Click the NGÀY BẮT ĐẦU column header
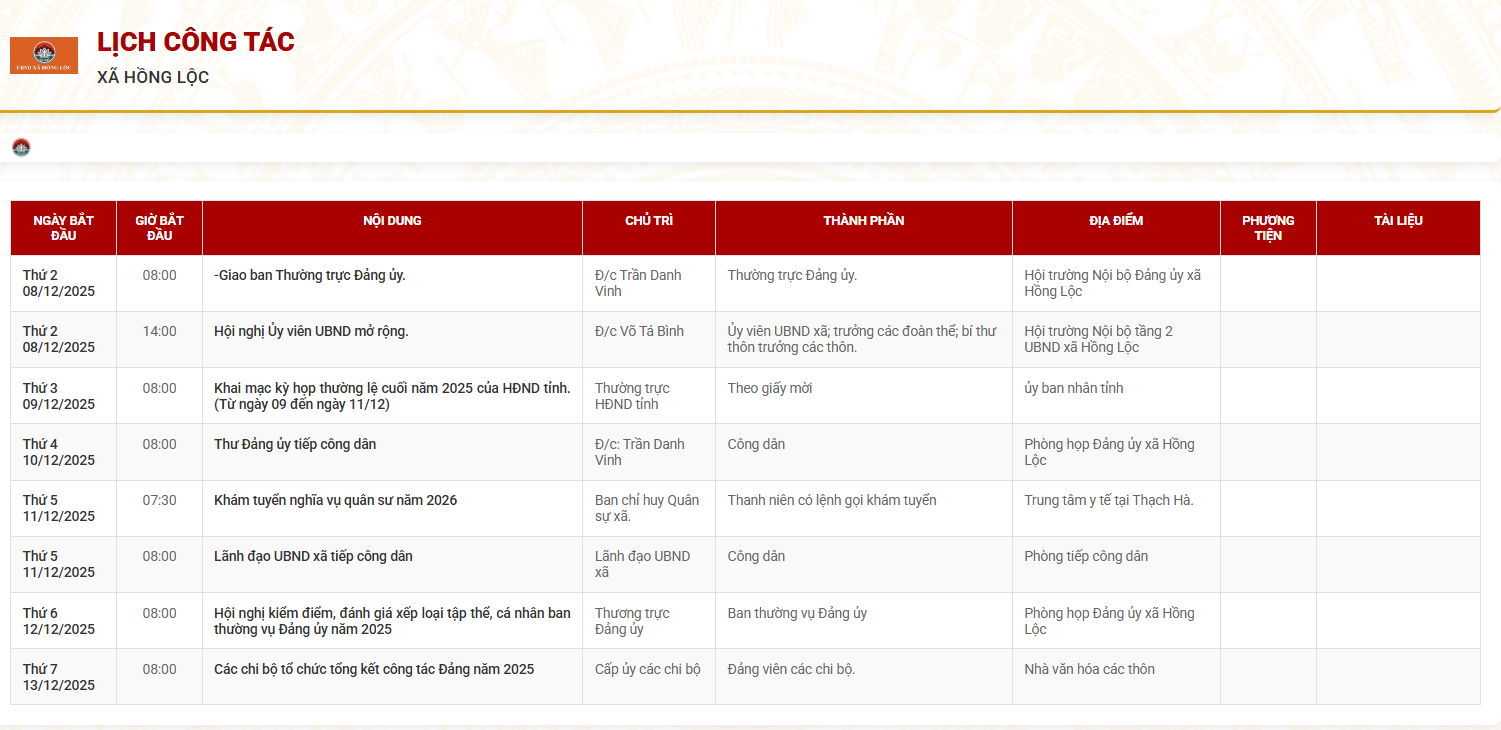 [x=63, y=228]
